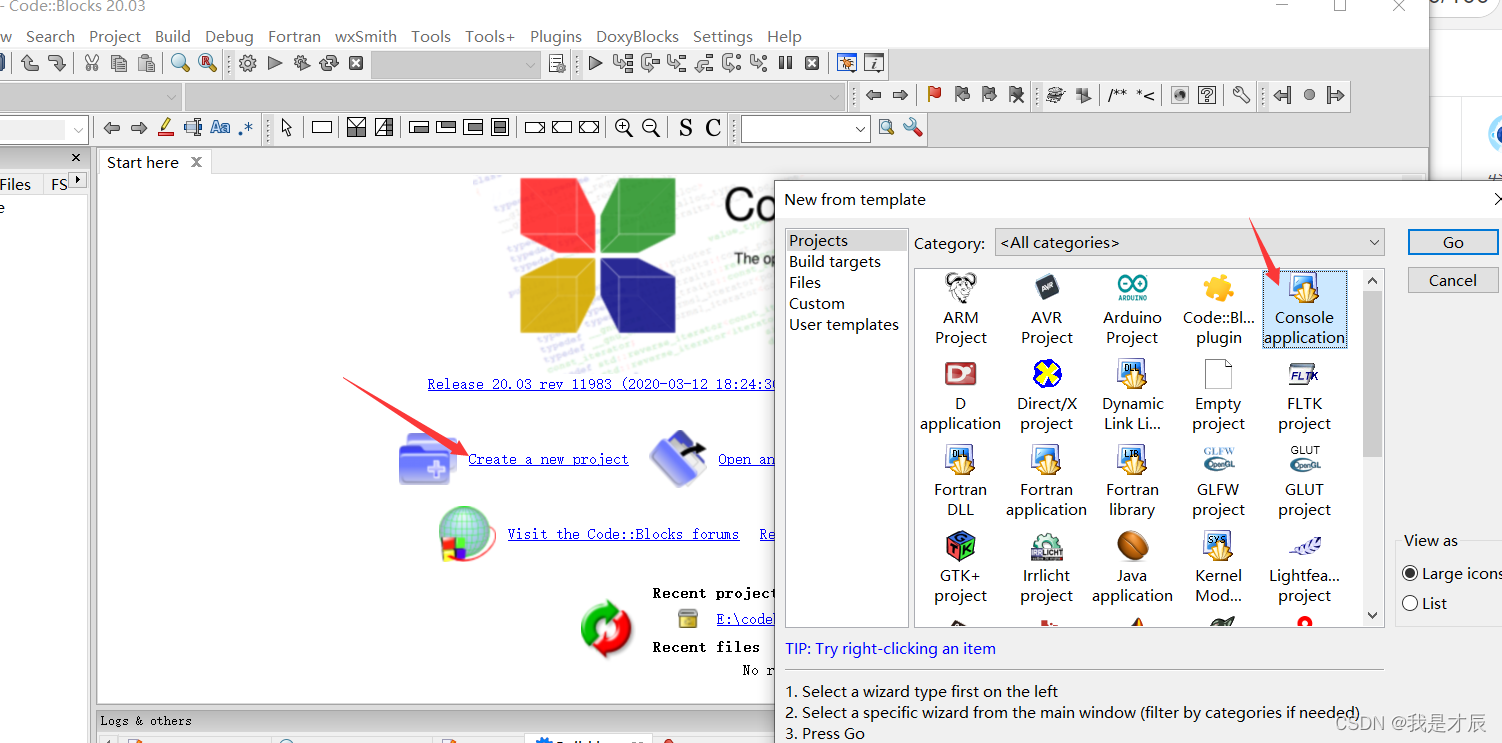This screenshot has width=1502, height=743.
Task: Select Build targets in wizard type list
Action: pos(835,261)
